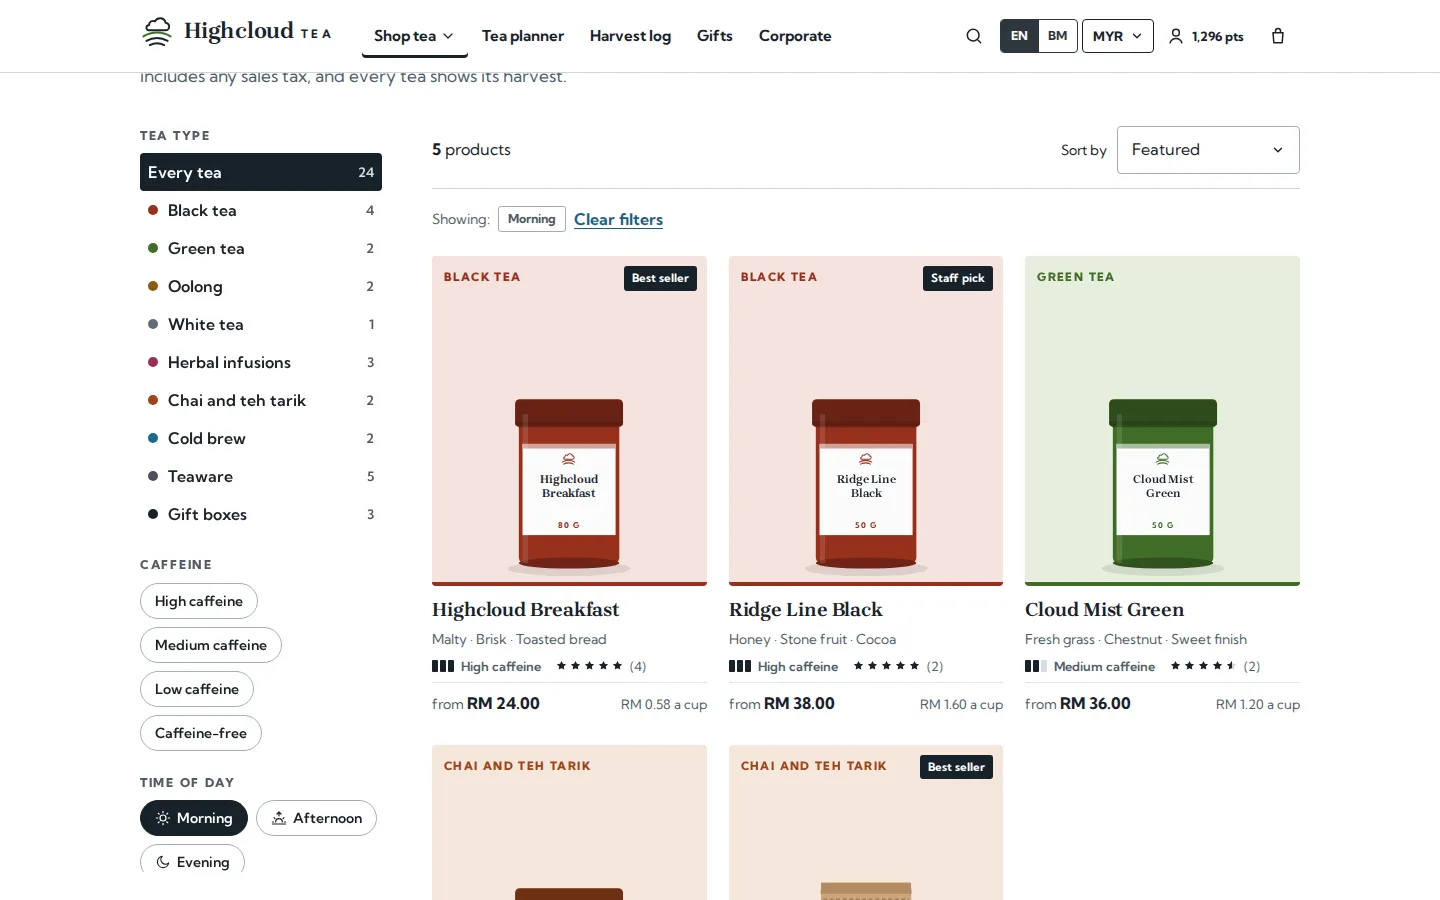Remove the Morning filter tag
The height and width of the screenshot is (900, 1440).
(x=531, y=219)
